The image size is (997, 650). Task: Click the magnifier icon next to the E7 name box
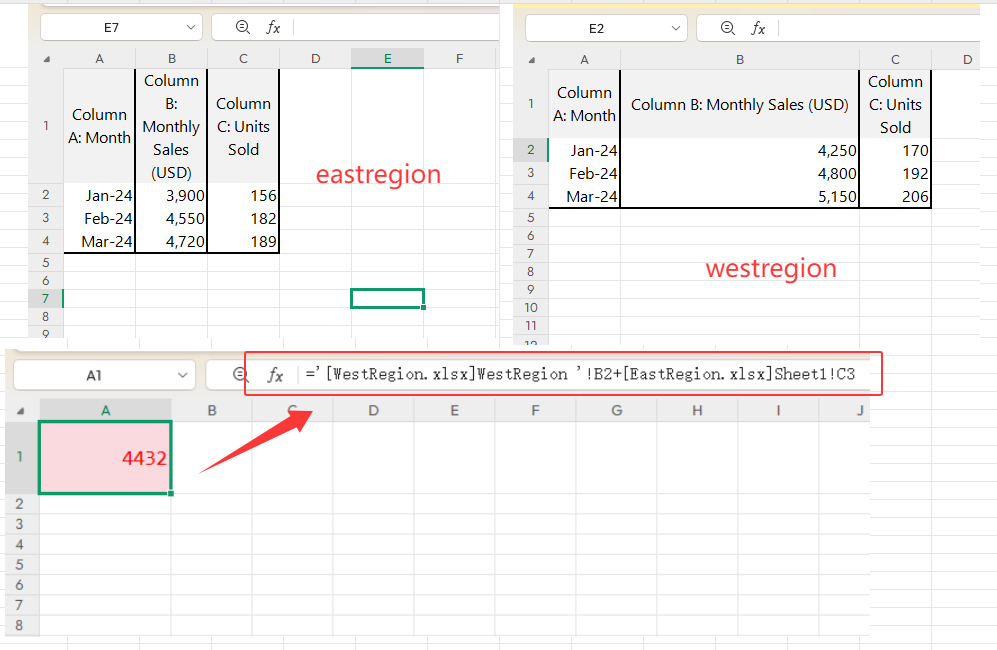[242, 28]
